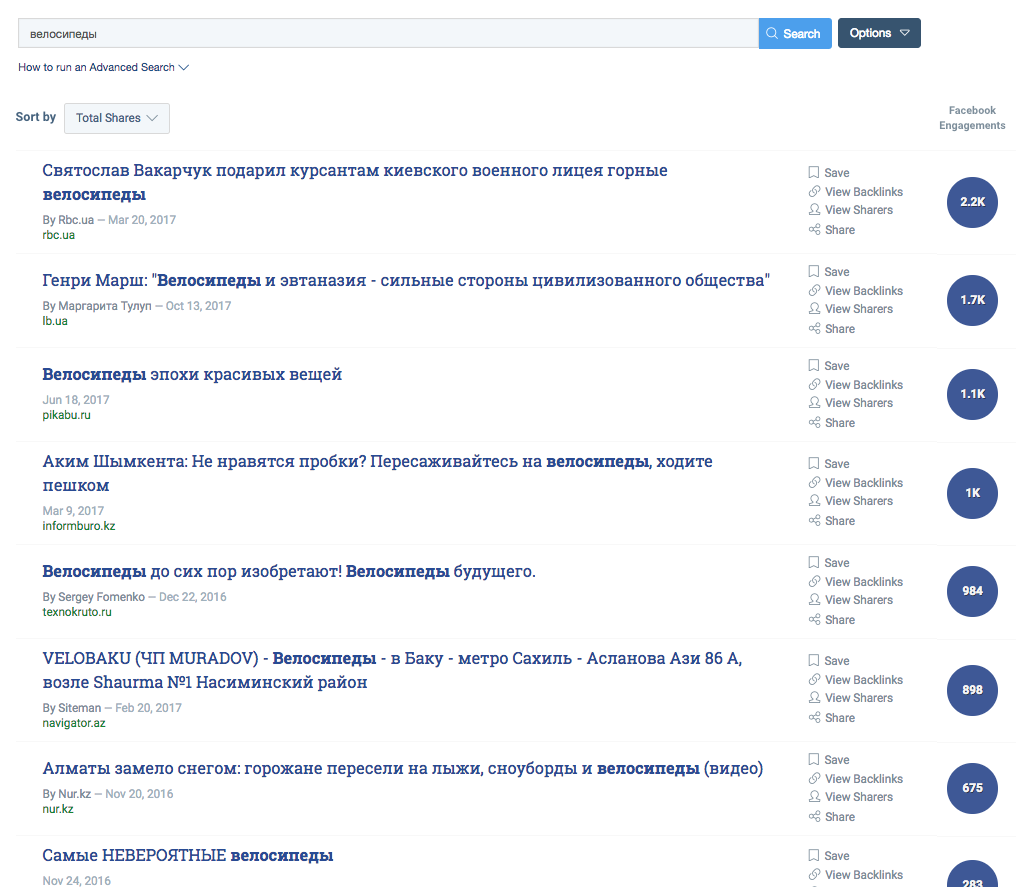The width and height of the screenshot is (1016, 887).
Task: Click Save bookmark icon for the navigator.az article
Action: tap(814, 660)
